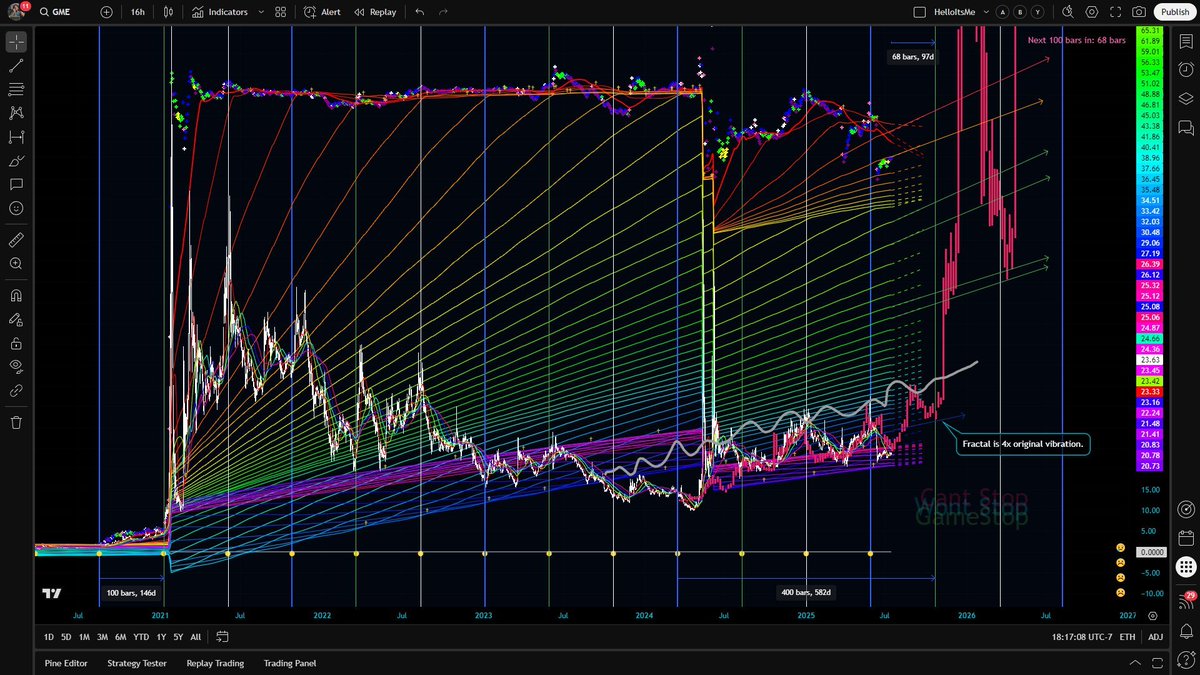Set date range to YTD

(x=141, y=637)
